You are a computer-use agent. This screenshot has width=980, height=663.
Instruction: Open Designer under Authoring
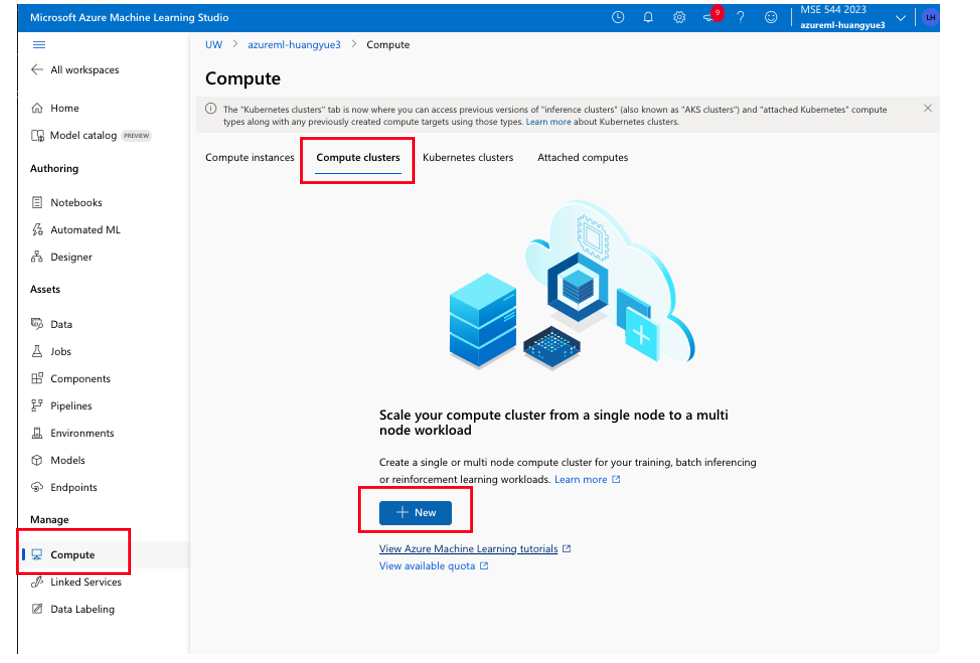[x=71, y=257]
